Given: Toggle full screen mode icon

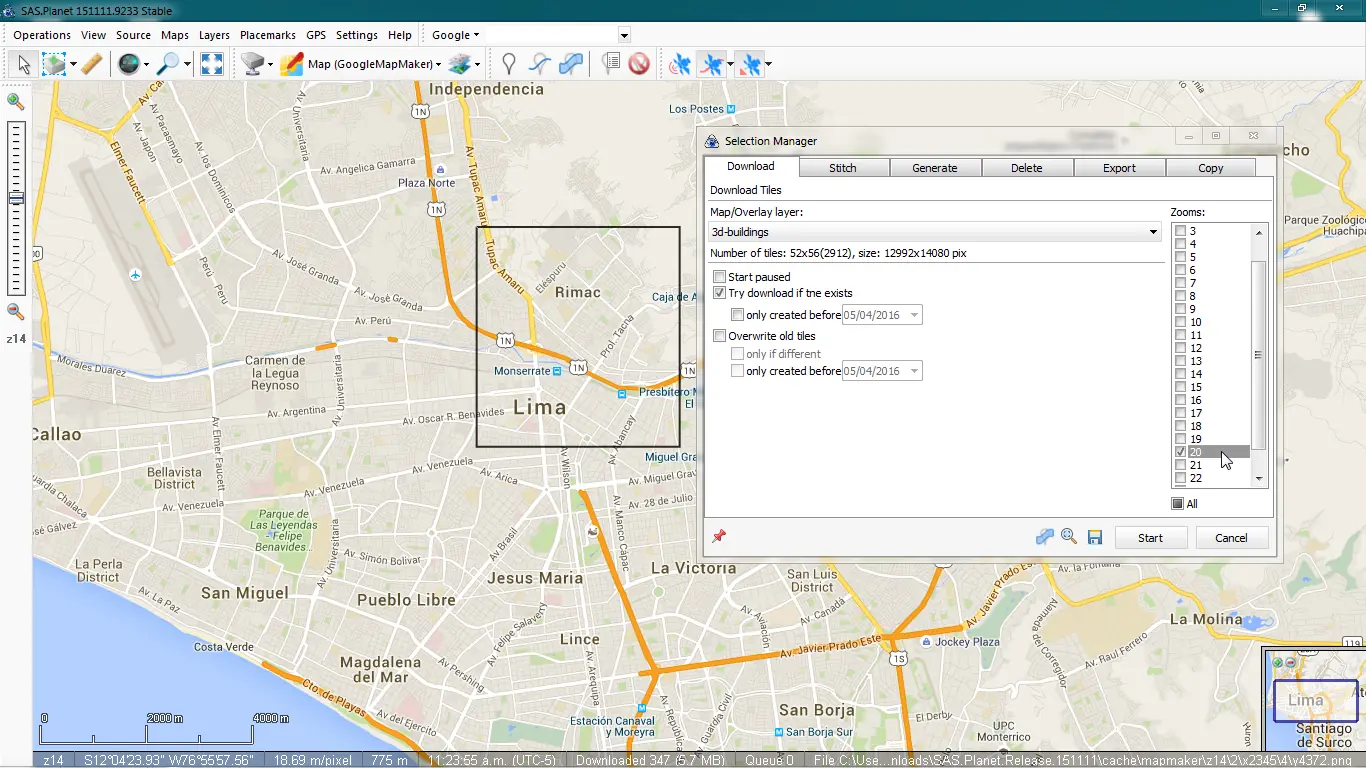Looking at the screenshot, I should pyautogui.click(x=212, y=64).
